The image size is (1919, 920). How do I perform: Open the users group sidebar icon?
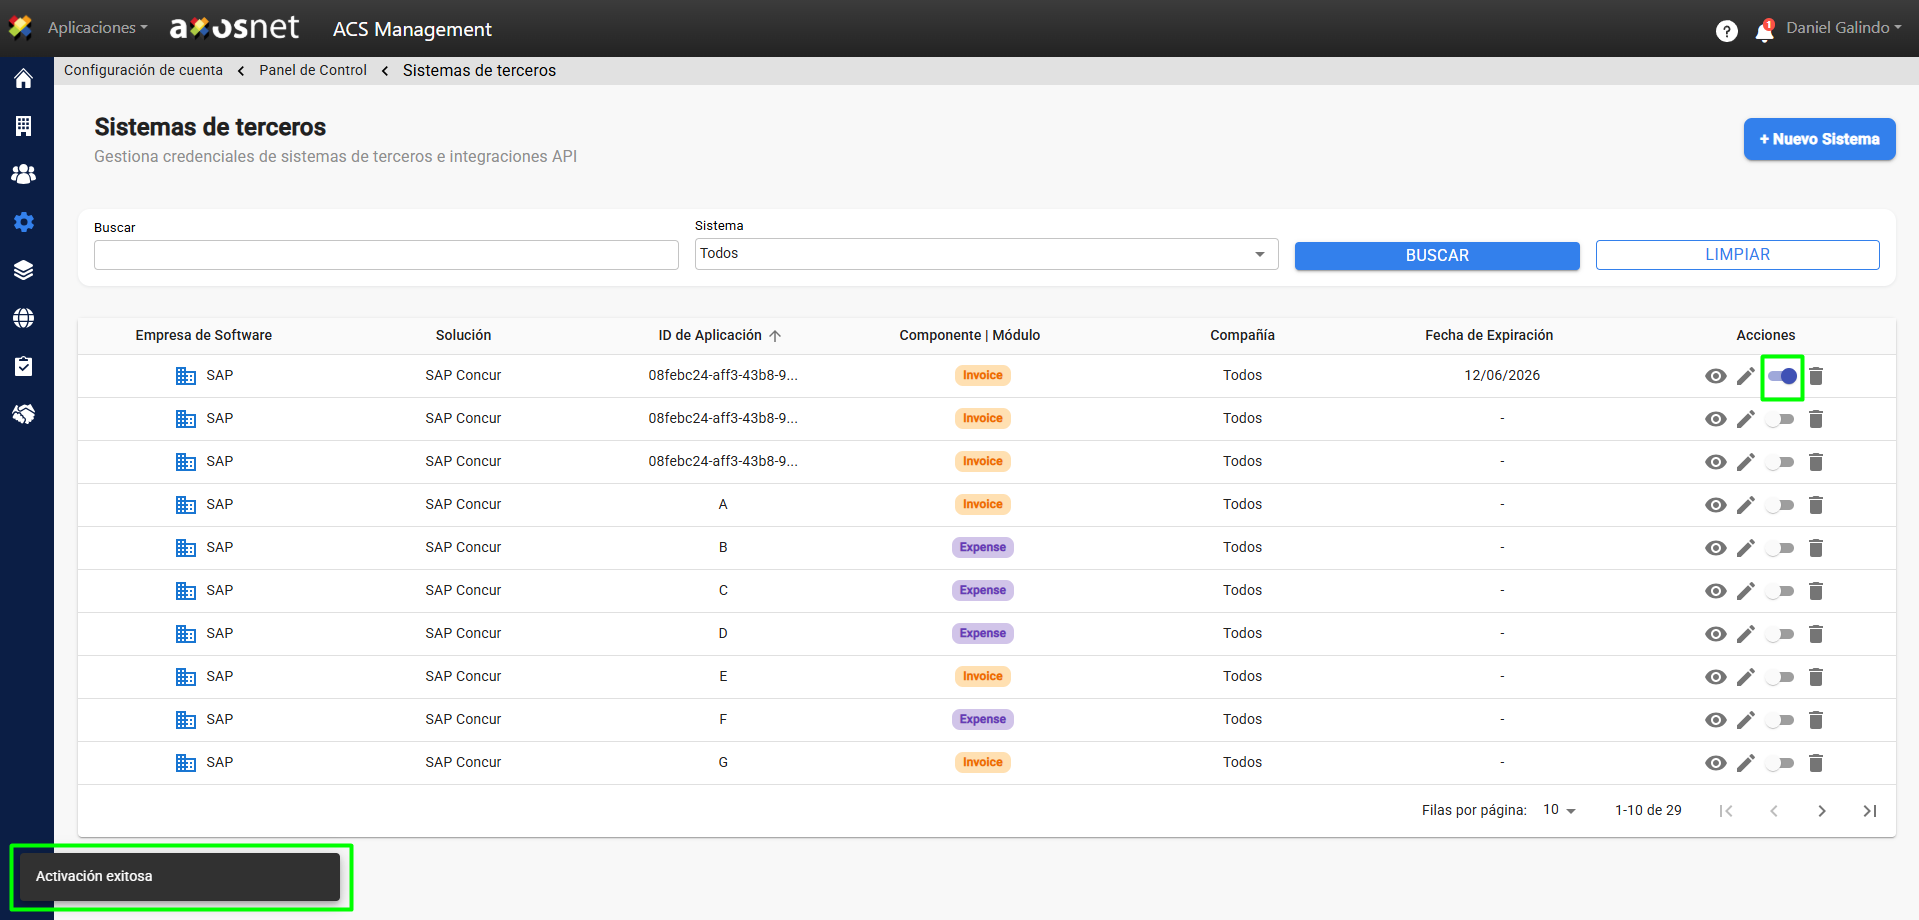[x=24, y=174]
